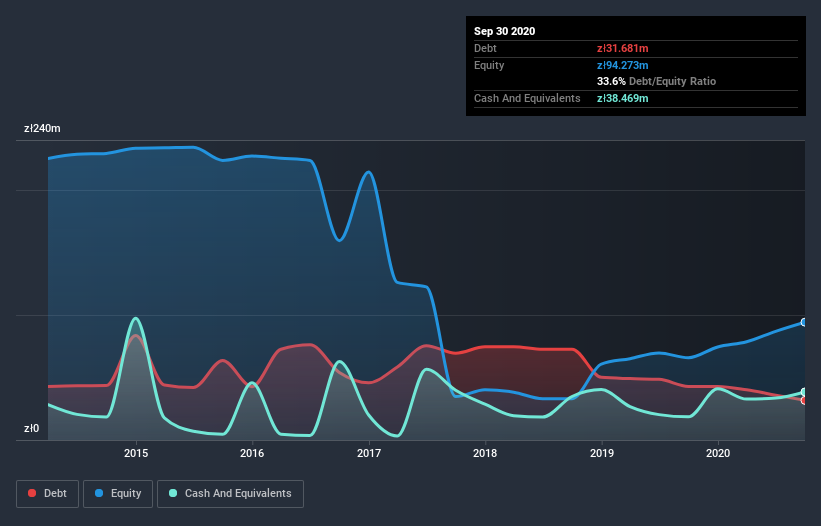Click the teal Cash endpoint marker
Screen dimensions: 821x526
pos(804,392)
